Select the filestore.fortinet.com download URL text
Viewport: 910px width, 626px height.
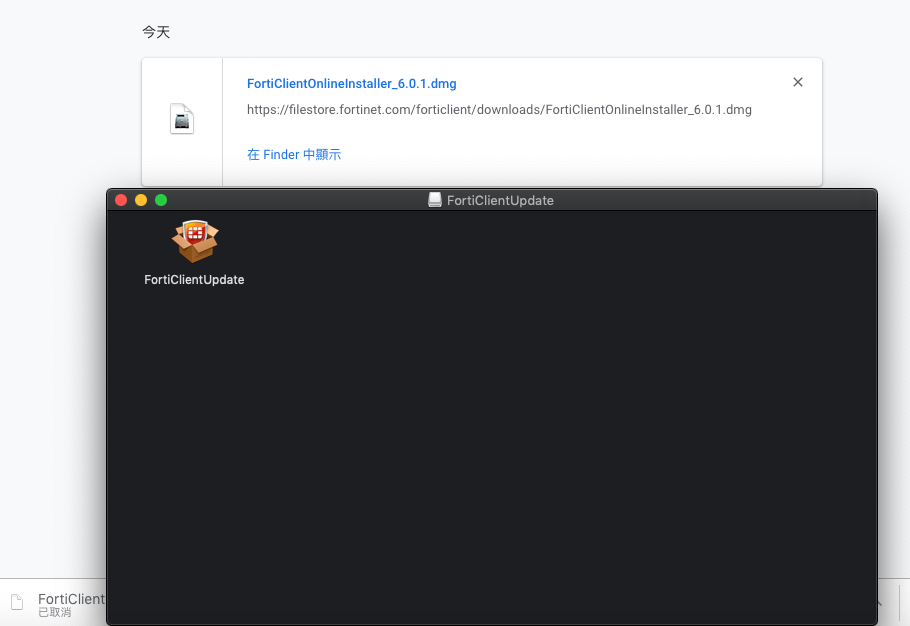[x=499, y=110]
